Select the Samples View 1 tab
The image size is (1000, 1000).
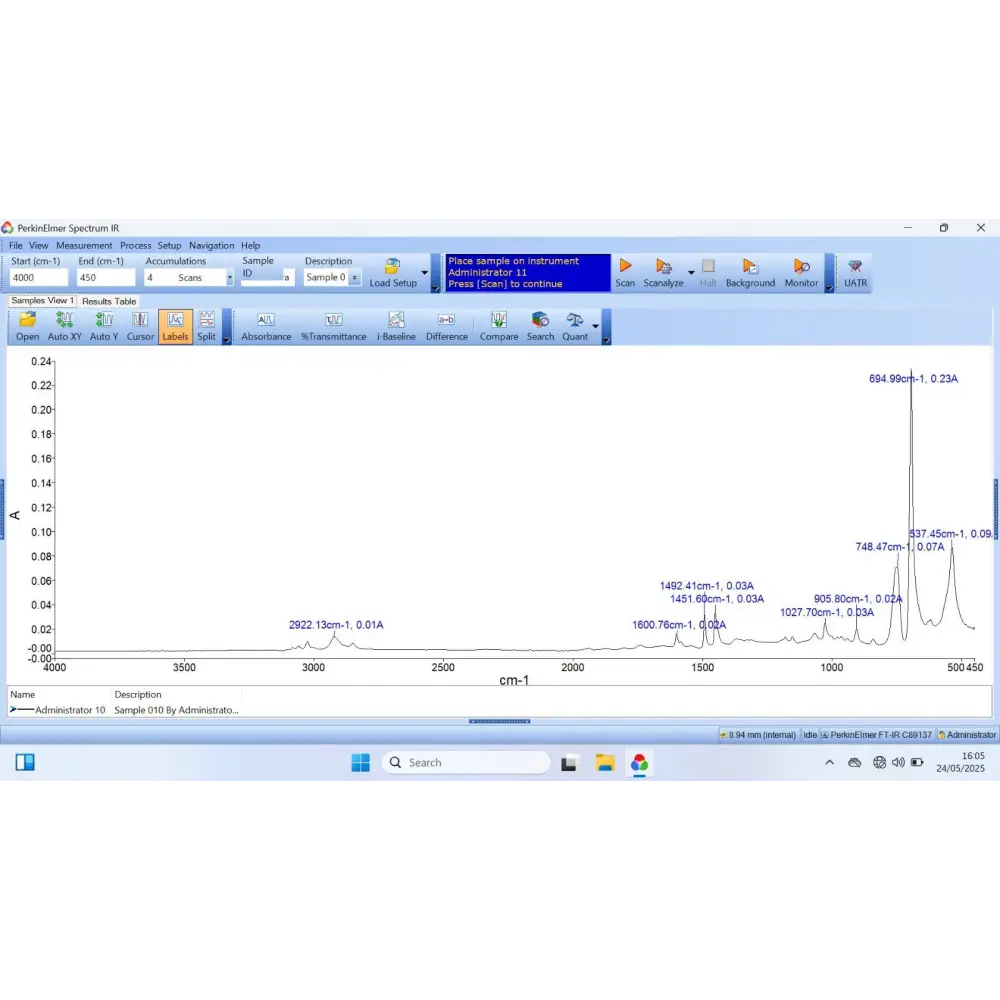tap(42, 300)
